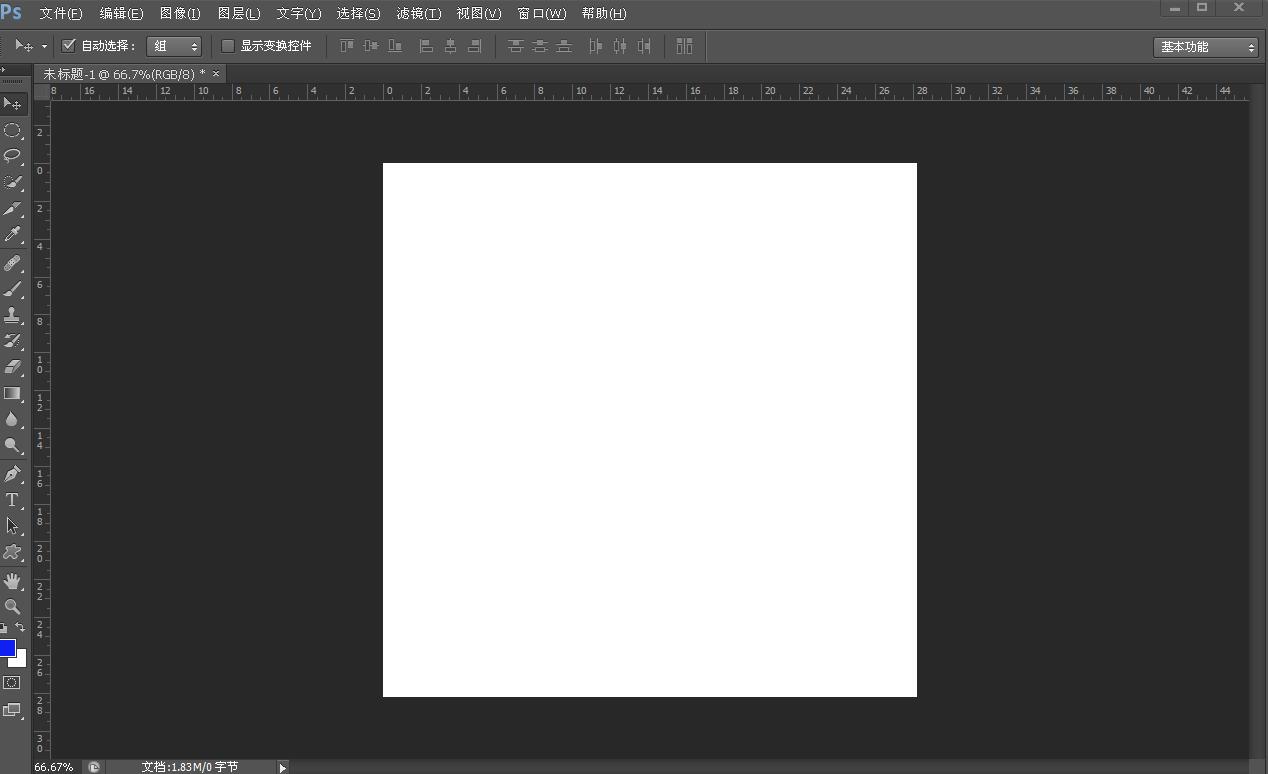The height and width of the screenshot is (774, 1268).
Task: Open the status bar info arrow
Action: click(282, 767)
